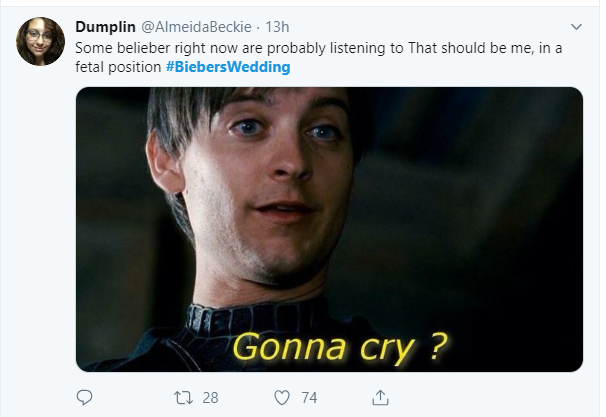Retweet the tweet using the retweet icon
The height and width of the screenshot is (417, 606).
click(182, 398)
